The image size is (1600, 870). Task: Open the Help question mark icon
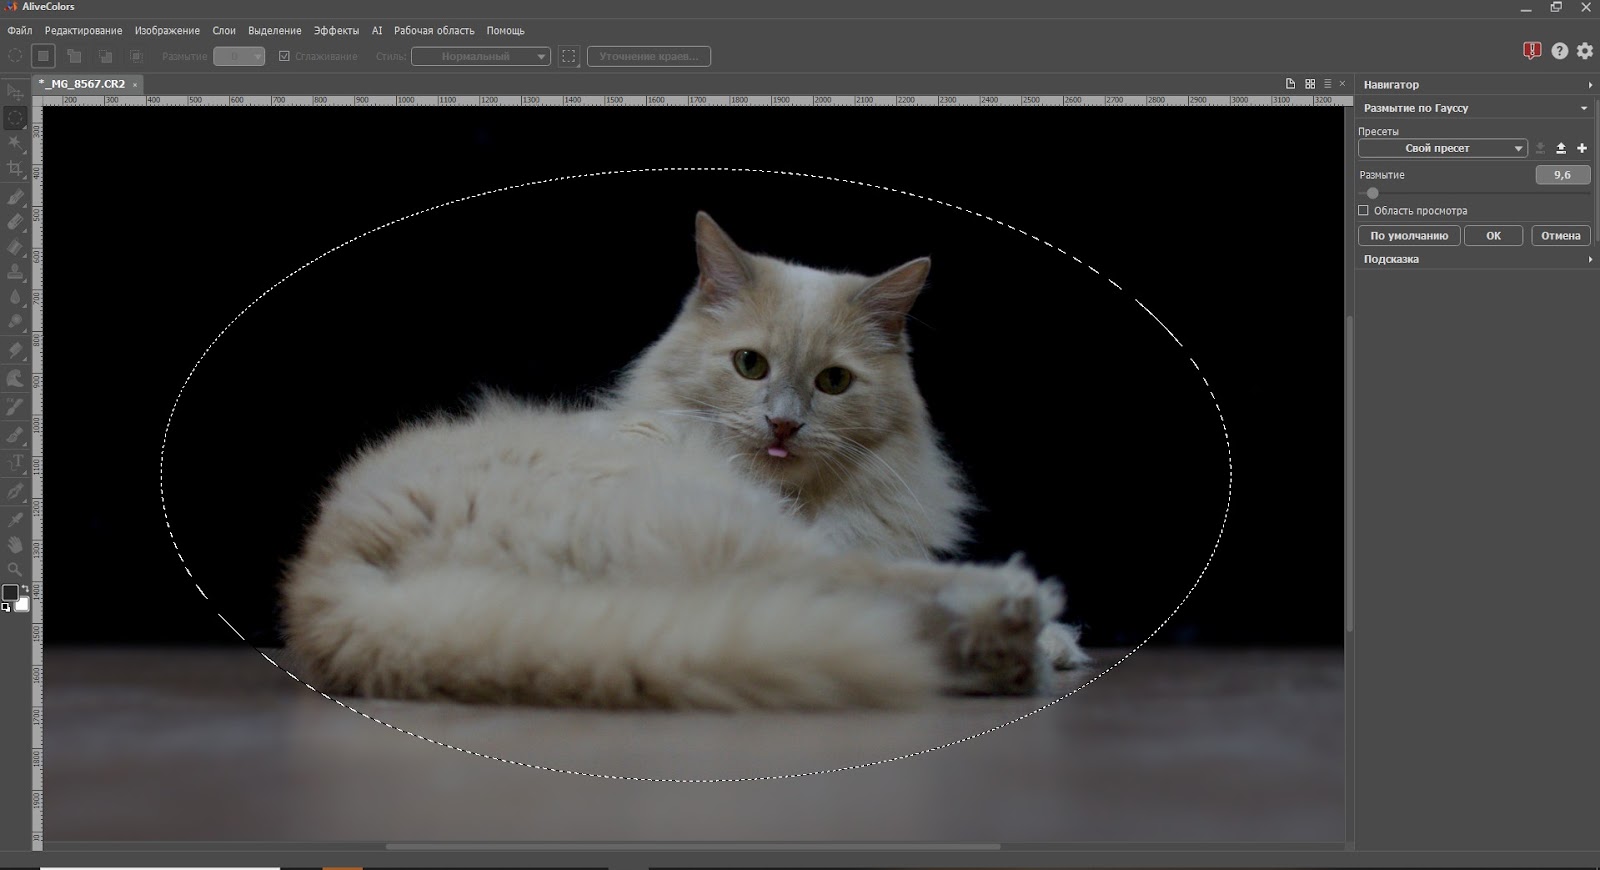[1560, 50]
